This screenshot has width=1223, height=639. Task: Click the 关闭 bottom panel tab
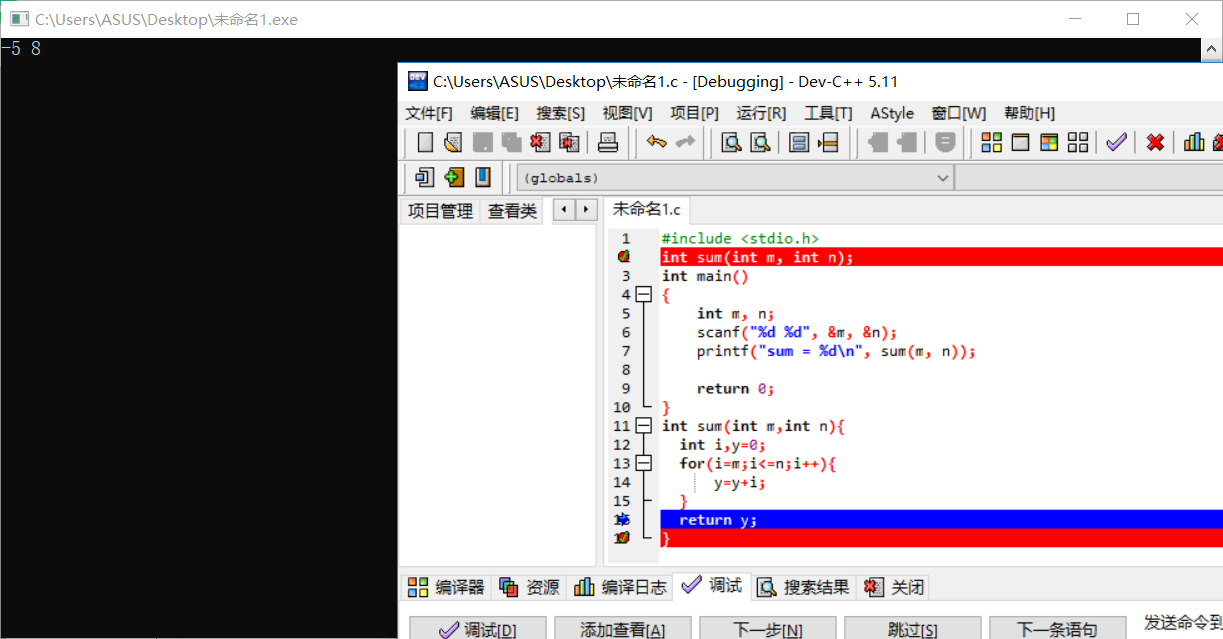pyautogui.click(x=894, y=587)
